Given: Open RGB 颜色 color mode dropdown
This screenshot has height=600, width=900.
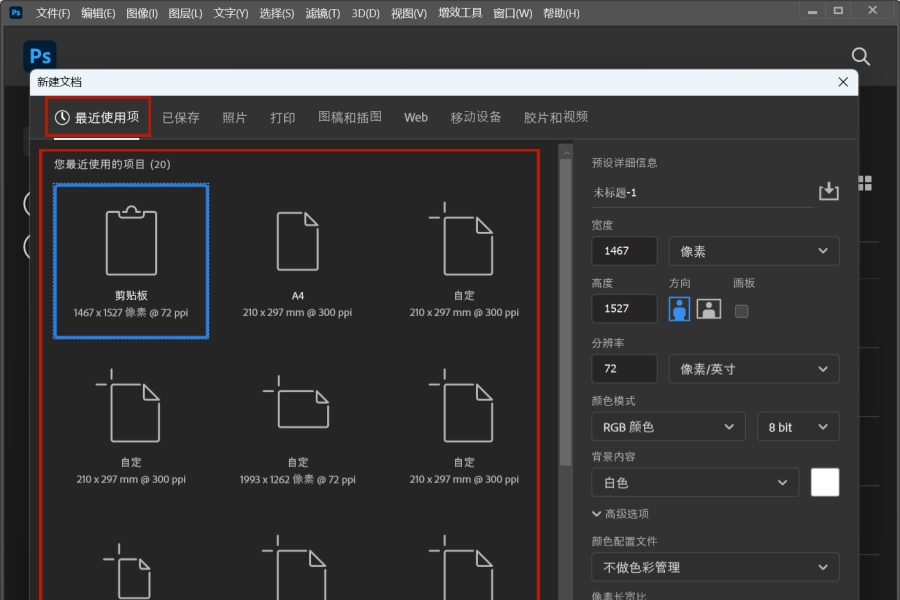Looking at the screenshot, I should pos(668,427).
